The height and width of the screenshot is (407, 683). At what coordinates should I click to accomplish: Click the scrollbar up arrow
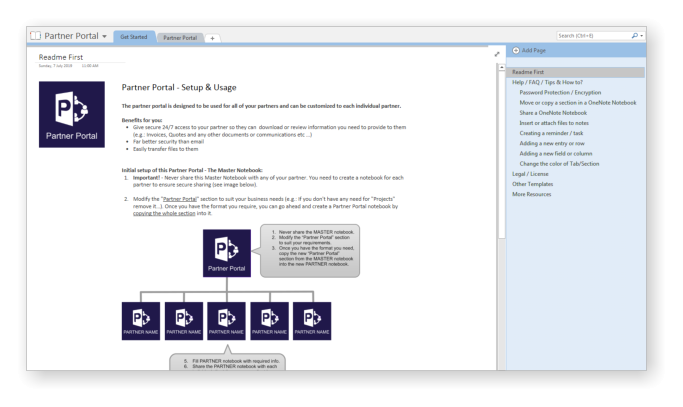pyautogui.click(x=502, y=68)
